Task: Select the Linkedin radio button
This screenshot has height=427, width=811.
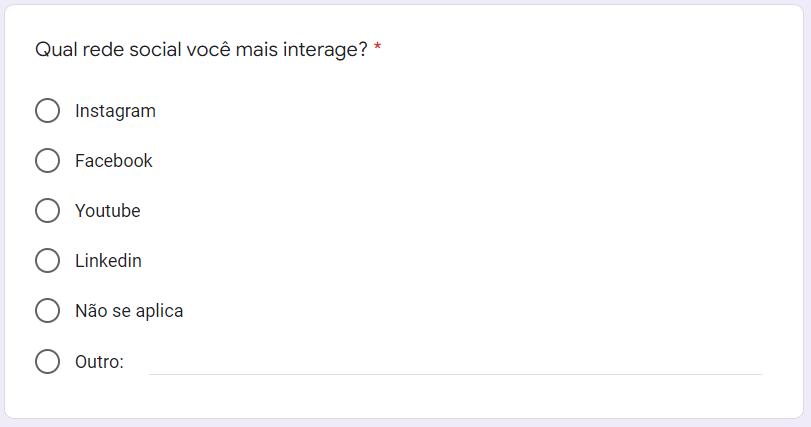Action: click(47, 261)
